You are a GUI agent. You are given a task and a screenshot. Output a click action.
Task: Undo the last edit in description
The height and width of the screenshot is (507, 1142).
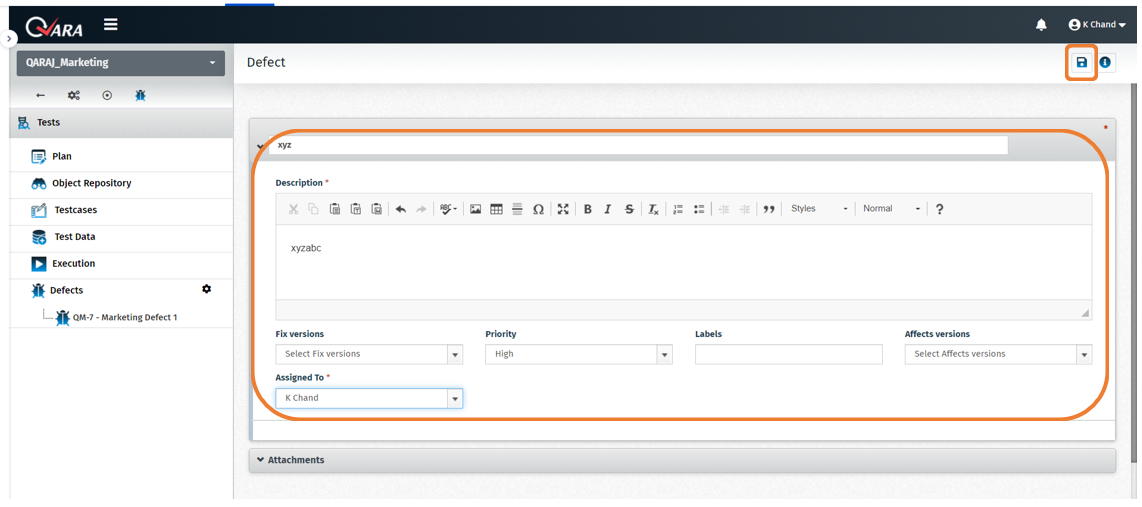(x=401, y=209)
